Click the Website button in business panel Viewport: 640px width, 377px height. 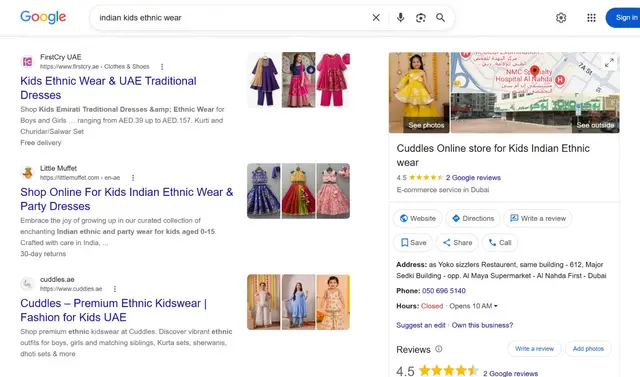click(418, 218)
